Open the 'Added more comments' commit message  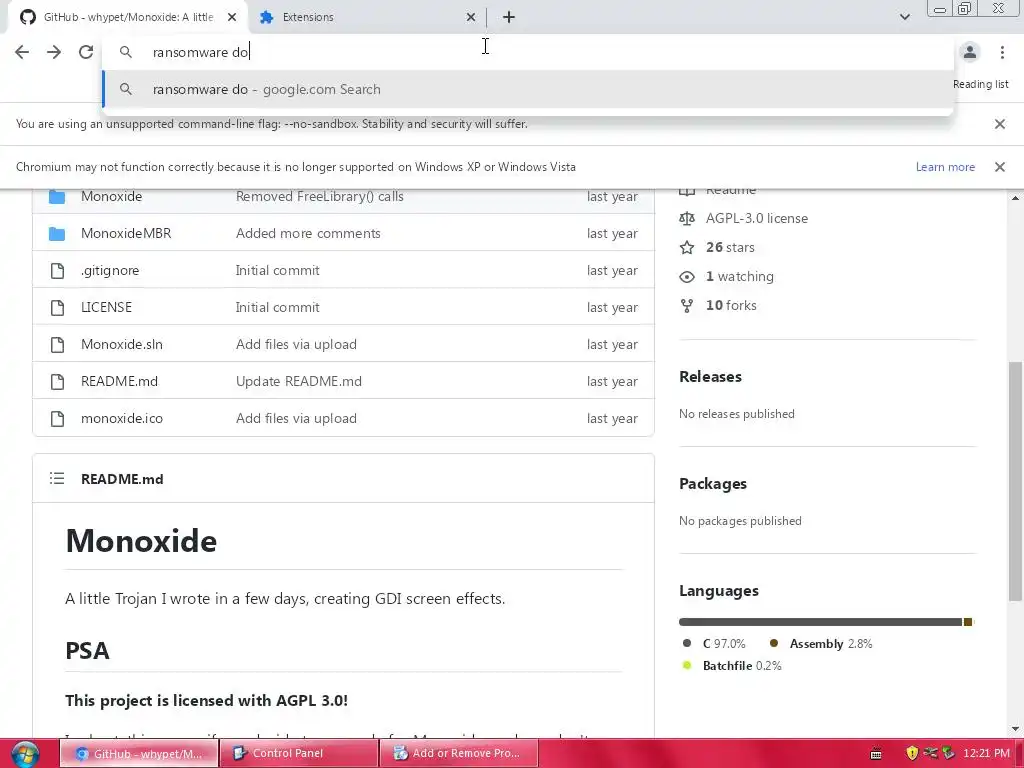308,233
